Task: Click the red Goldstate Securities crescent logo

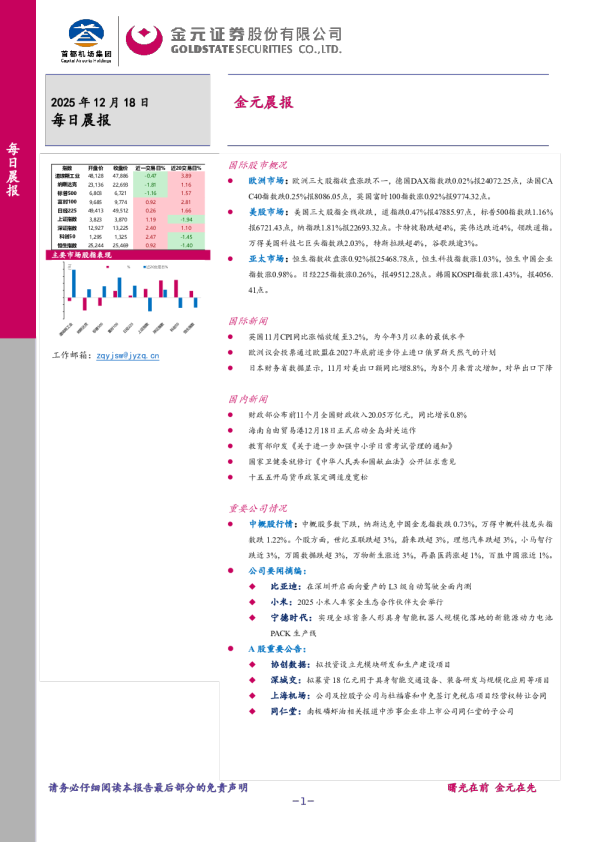Action: click(x=144, y=40)
